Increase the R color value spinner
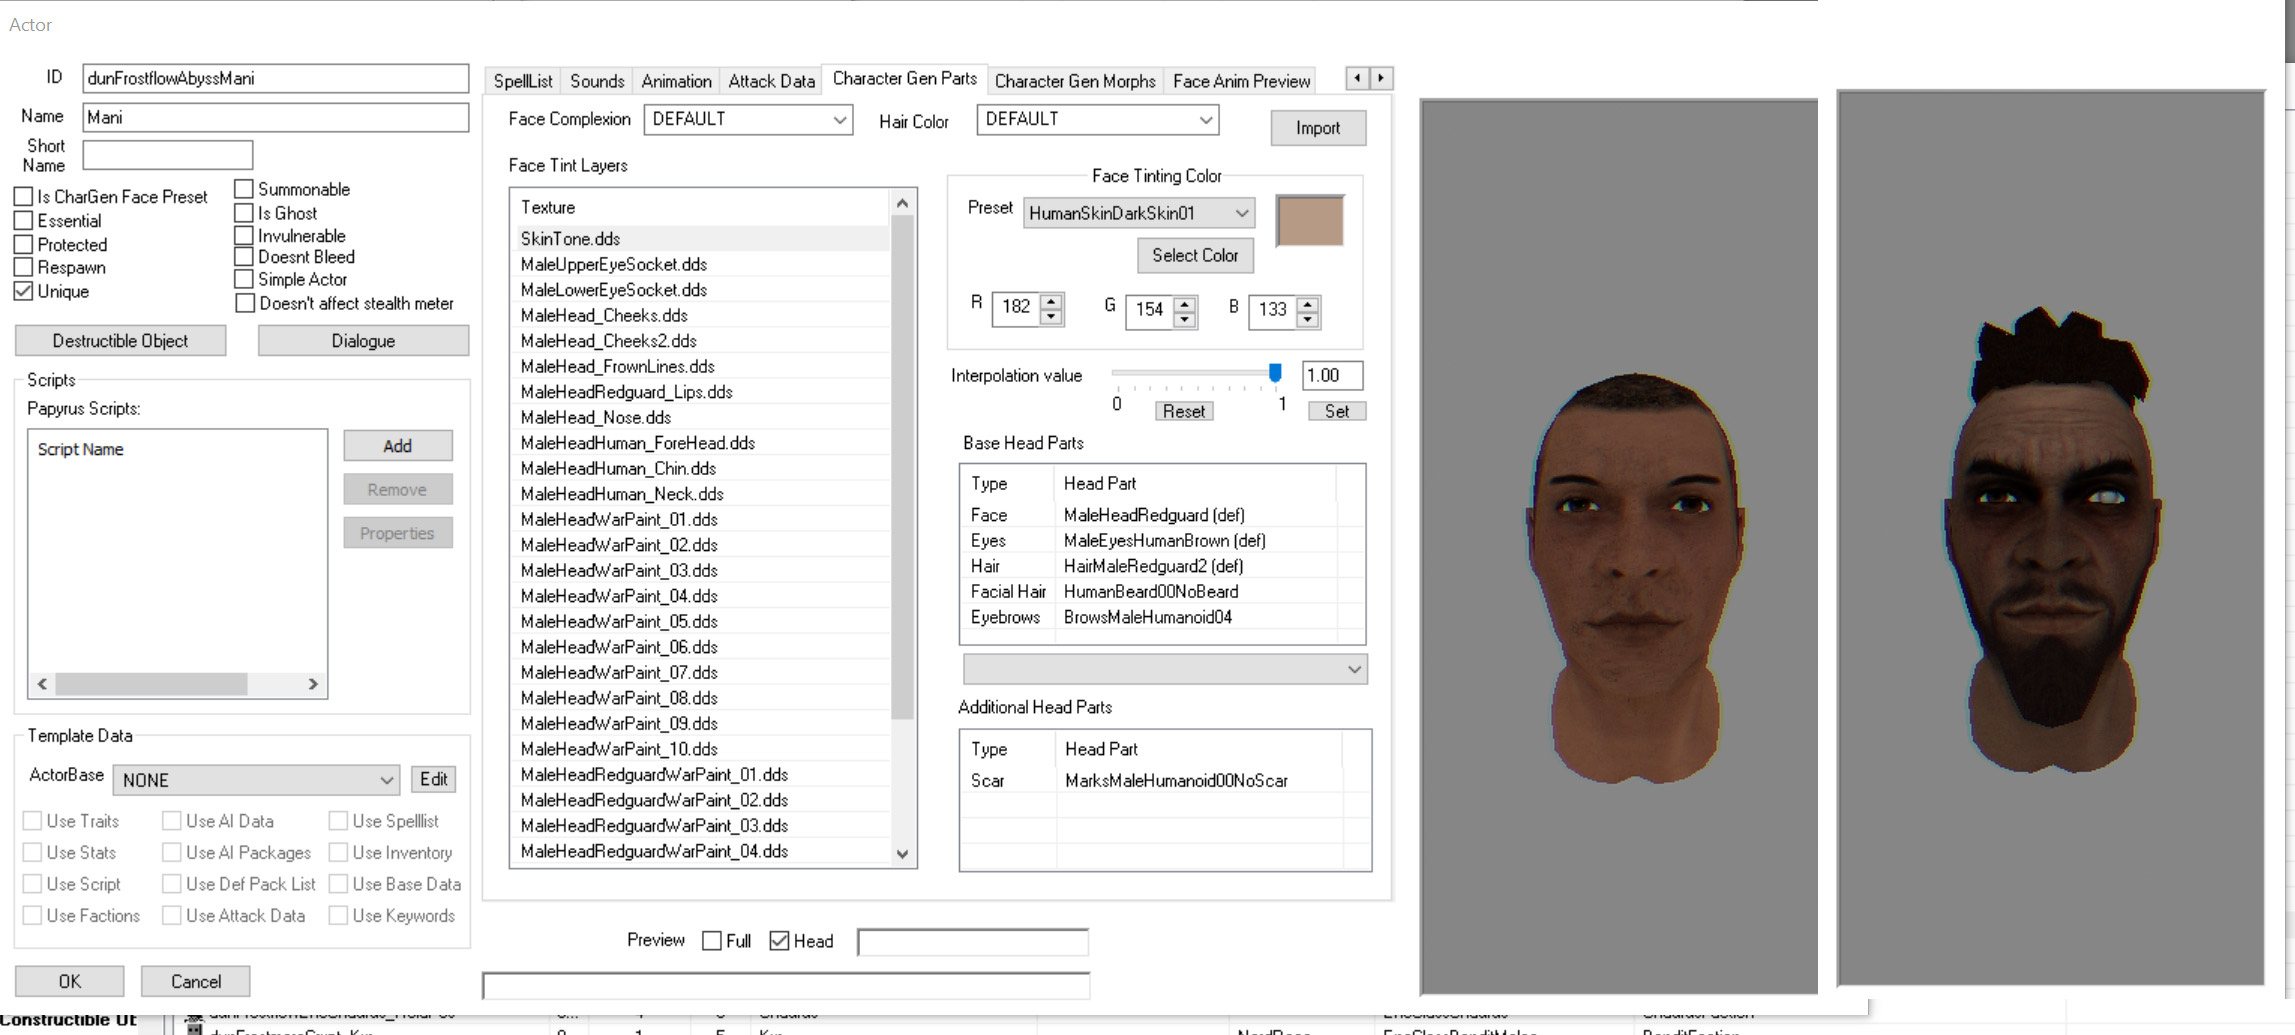Viewport: 2295px width, 1035px height. (1051, 301)
